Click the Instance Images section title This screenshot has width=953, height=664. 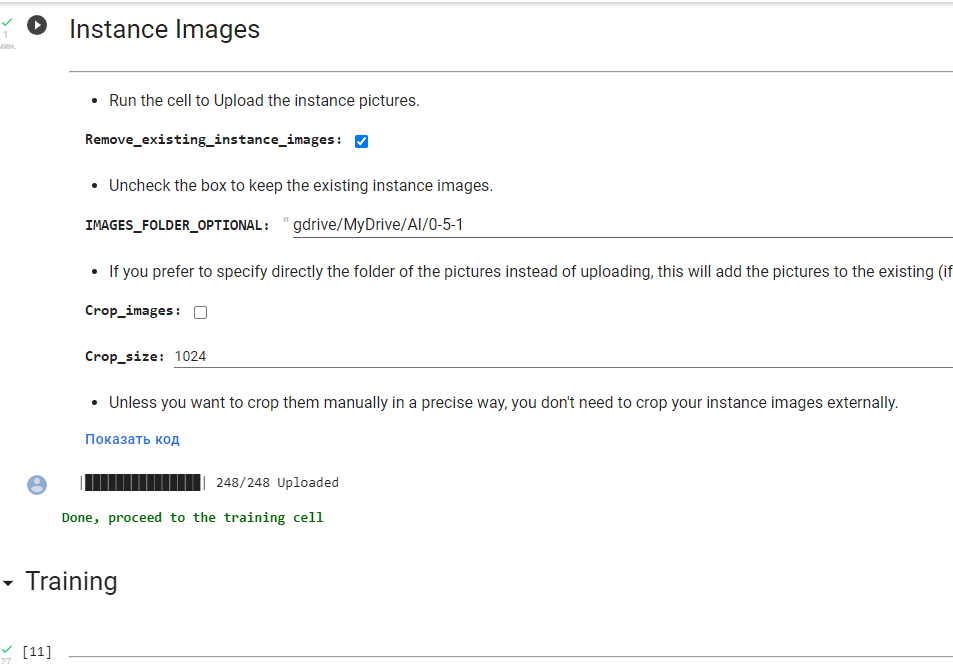click(x=164, y=30)
